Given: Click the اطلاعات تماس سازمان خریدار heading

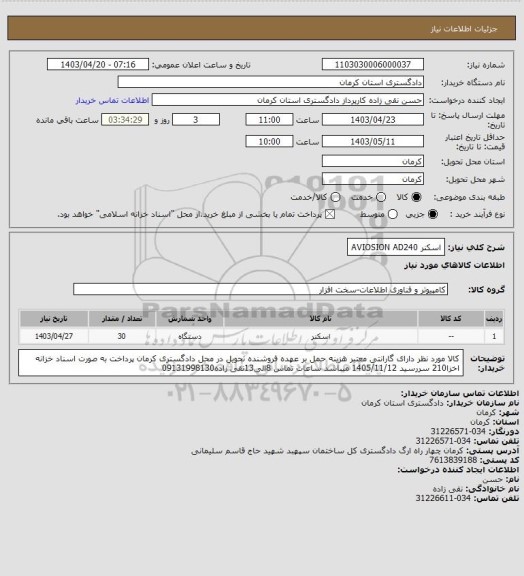Looking at the screenshot, I should [x=460, y=393].
